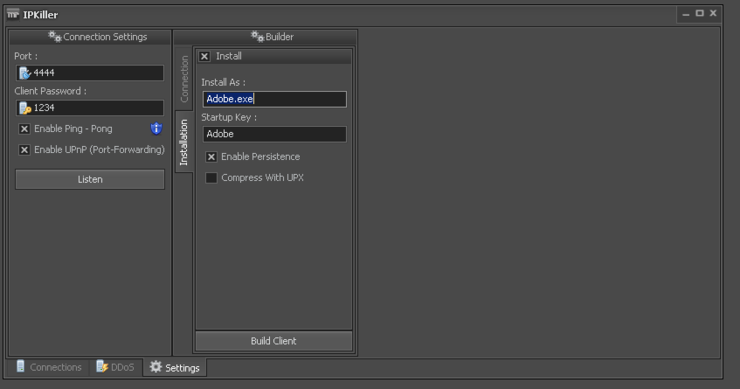Click the Install As field with Adobe.exe
The width and height of the screenshot is (740, 389).
(274, 99)
